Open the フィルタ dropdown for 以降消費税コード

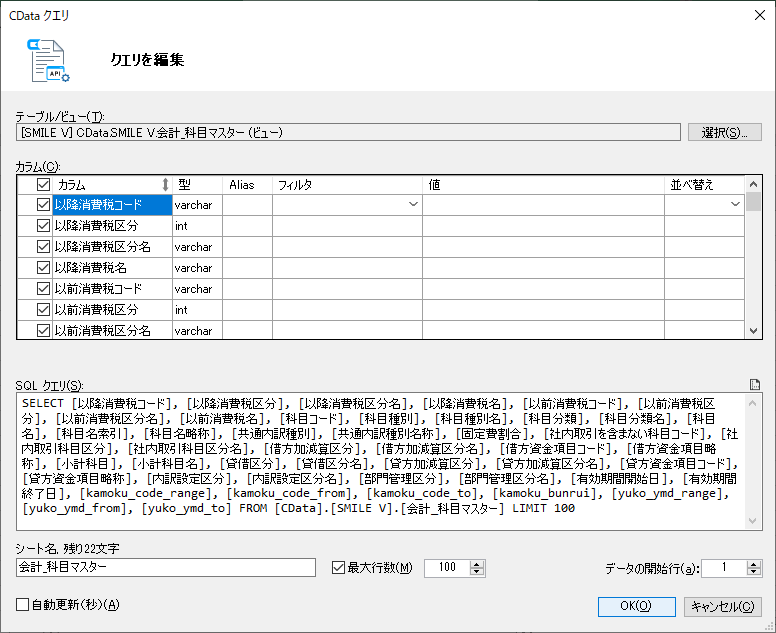(413, 204)
